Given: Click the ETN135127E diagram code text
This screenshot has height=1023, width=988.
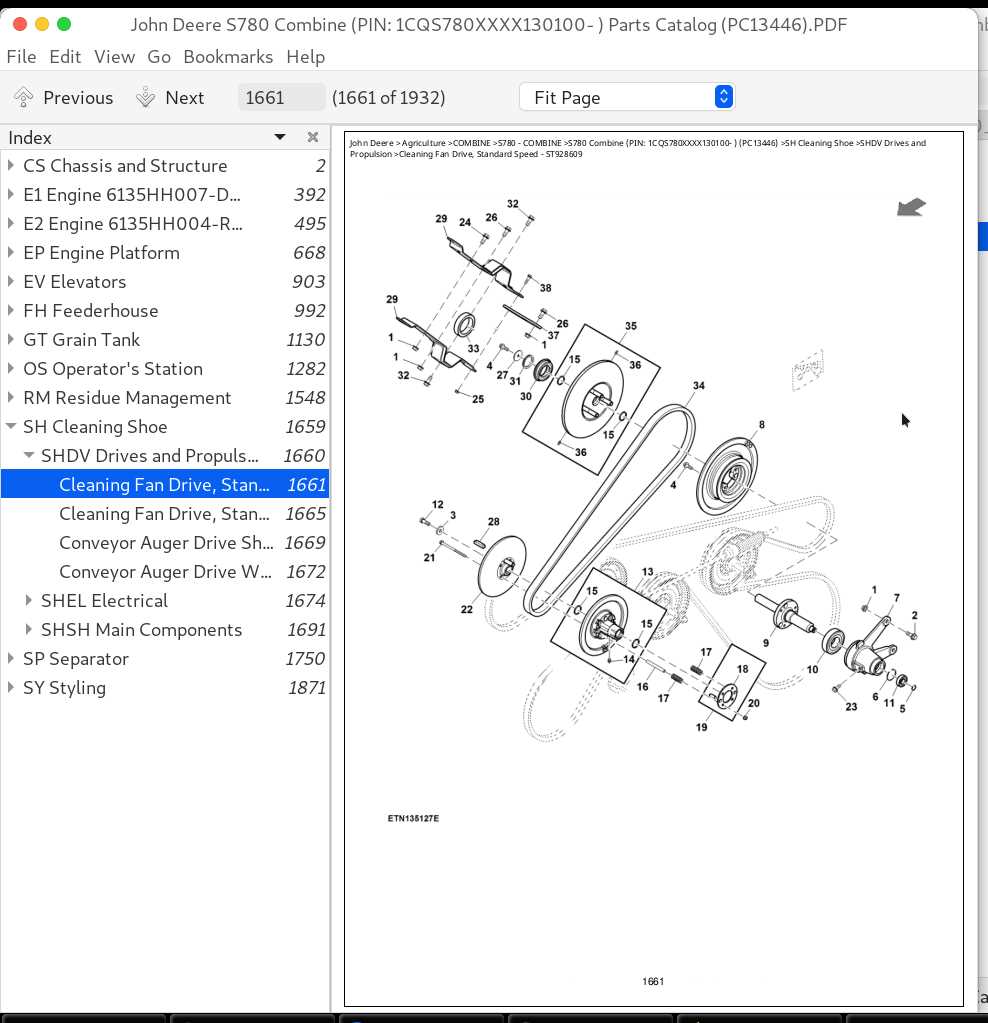Looking at the screenshot, I should click(x=413, y=818).
